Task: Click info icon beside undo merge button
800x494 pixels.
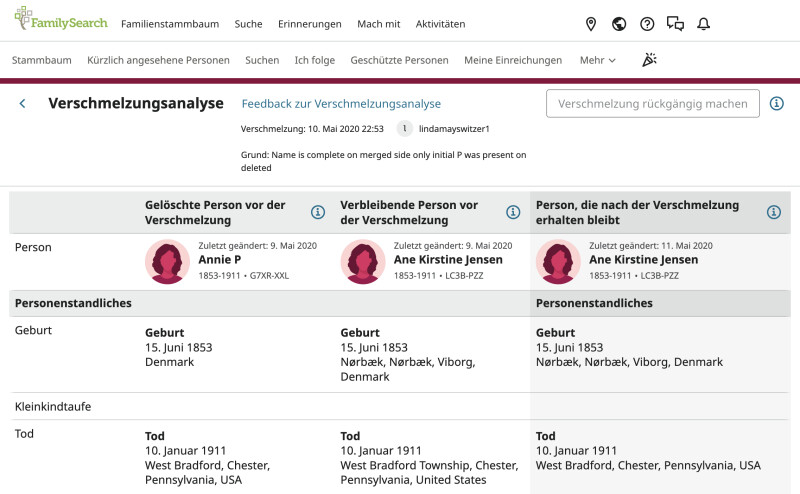Action: click(777, 104)
